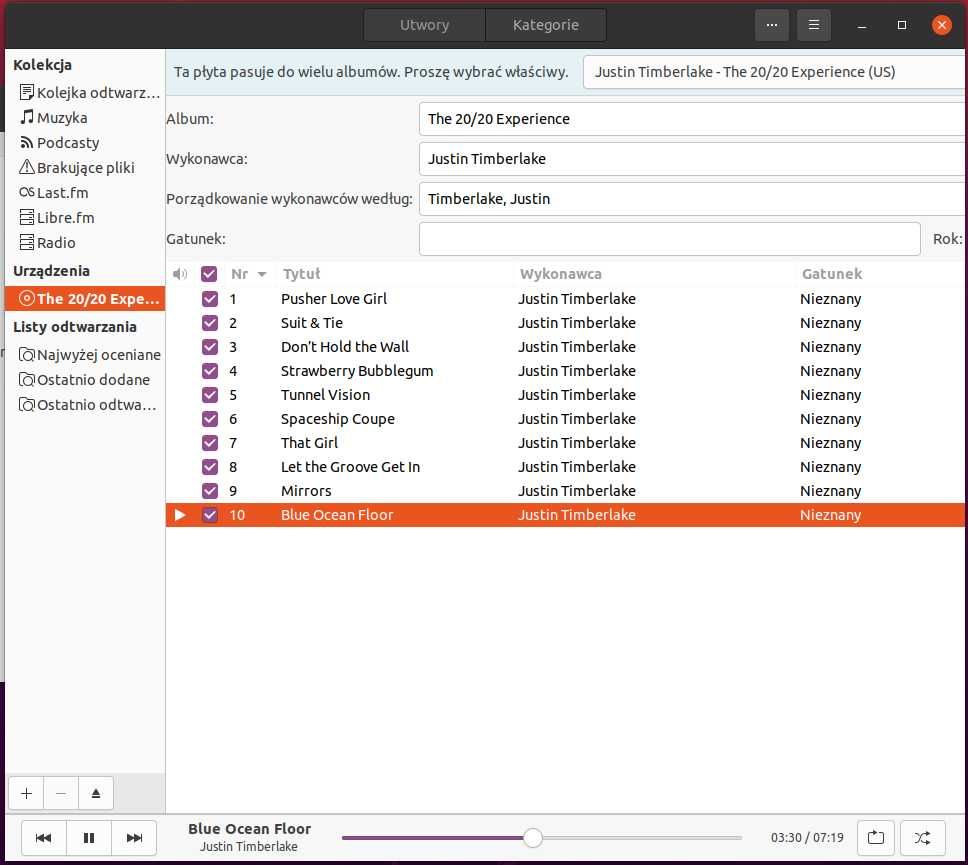Image resolution: width=968 pixels, height=865 pixels.
Task: Click track number 8 cell
Action: 233,467
